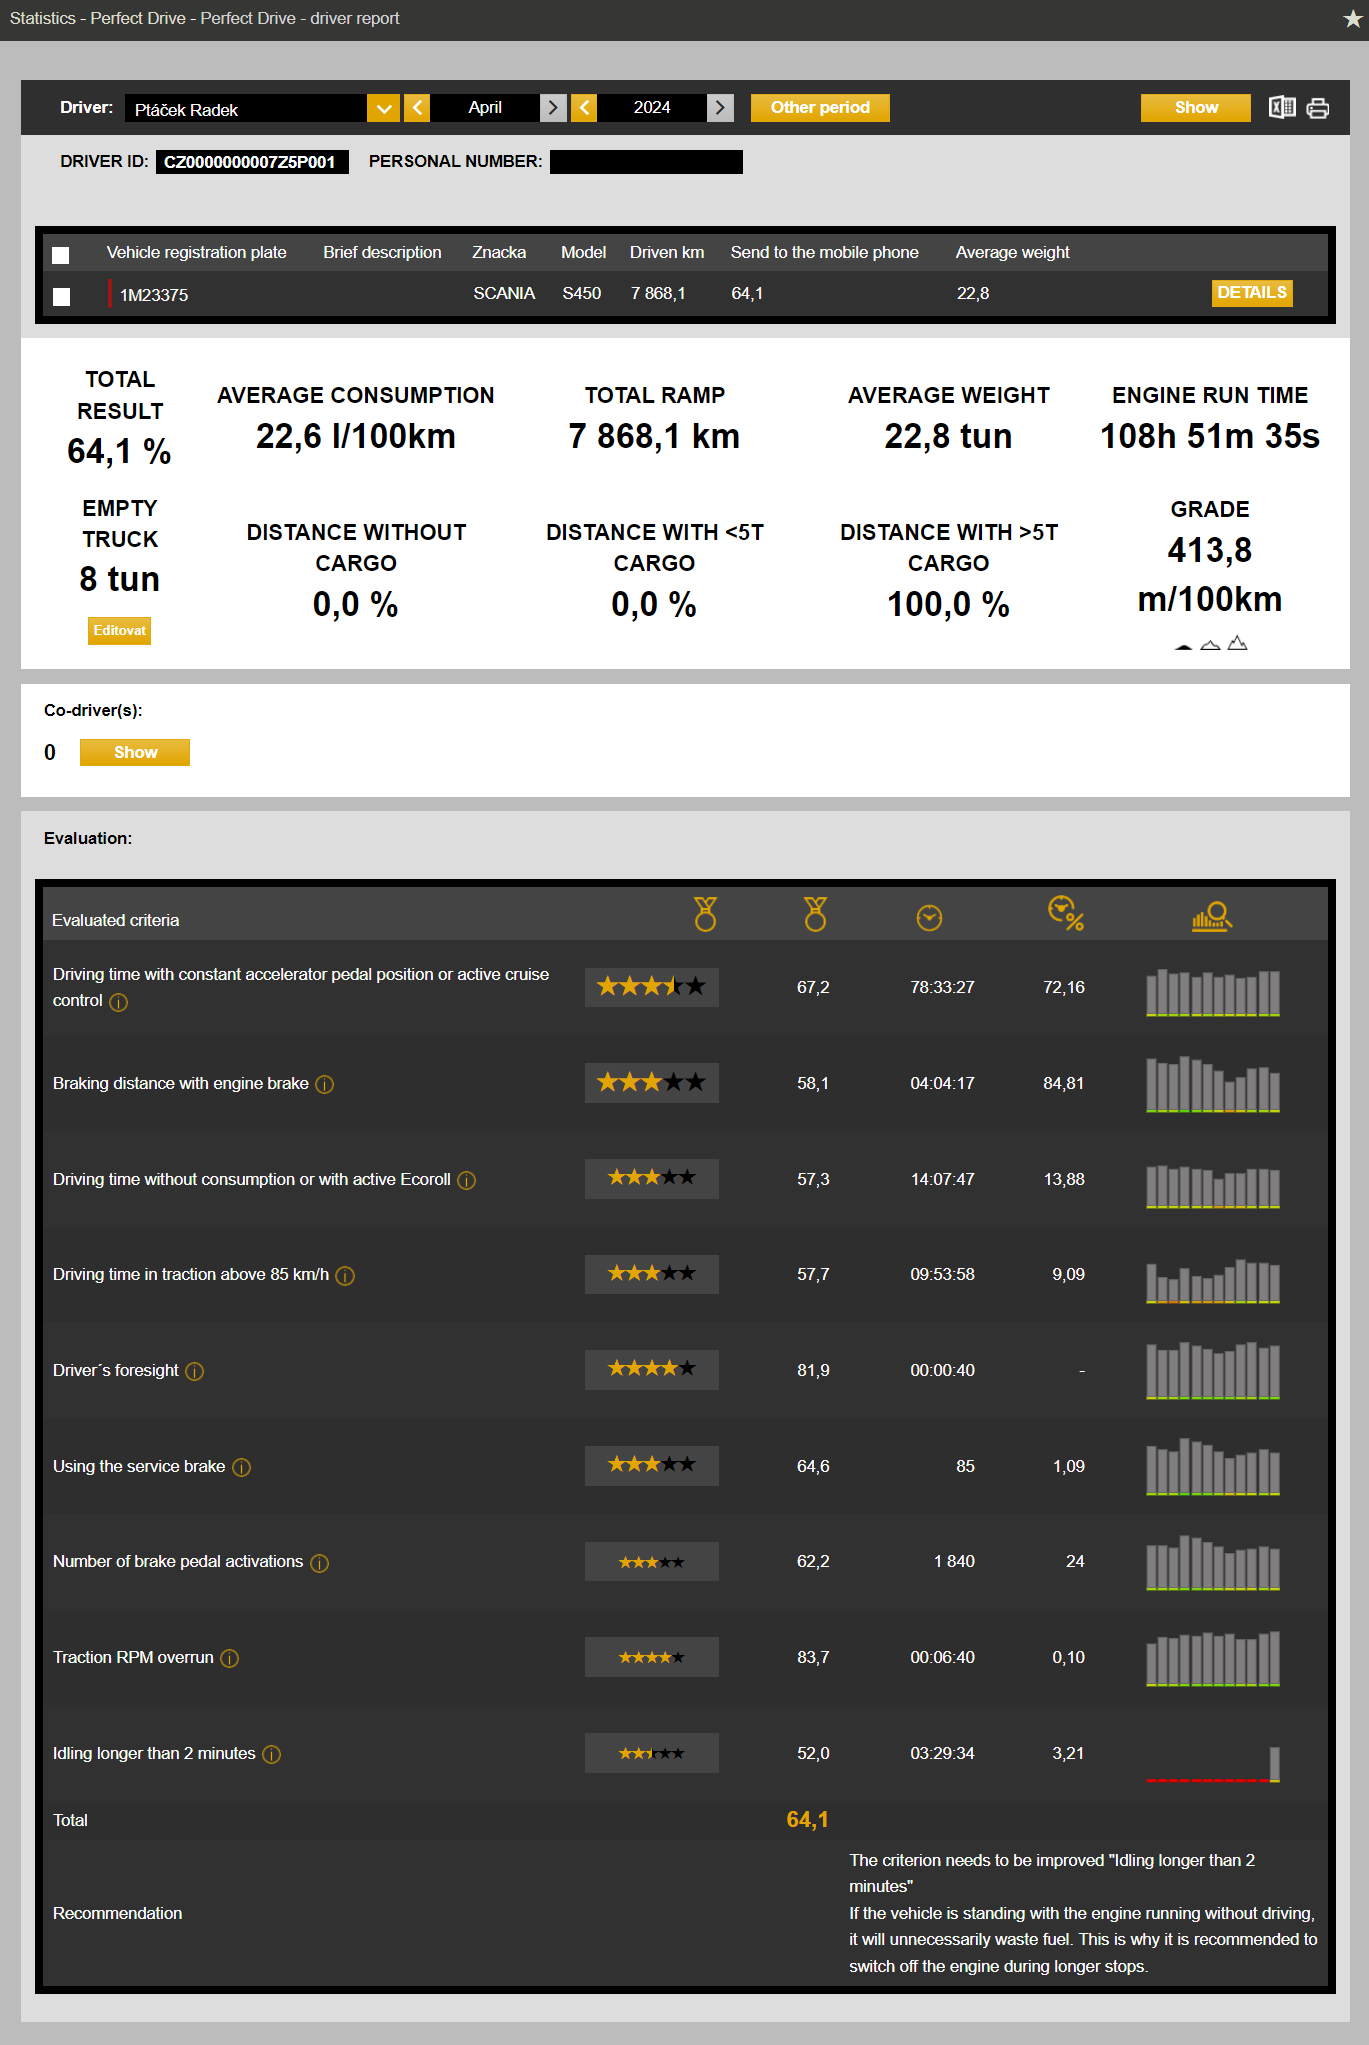Click the favorite star icon in title bar
Screen dimensions: 1369x2045
pyautogui.click(x=1352, y=19)
